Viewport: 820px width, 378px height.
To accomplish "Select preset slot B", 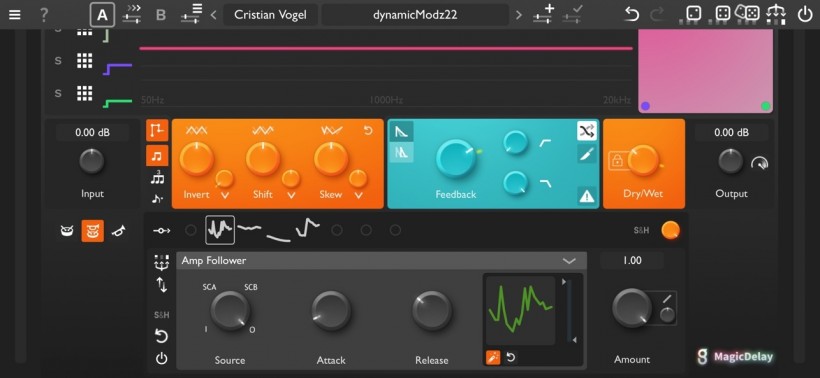I will [x=161, y=15].
